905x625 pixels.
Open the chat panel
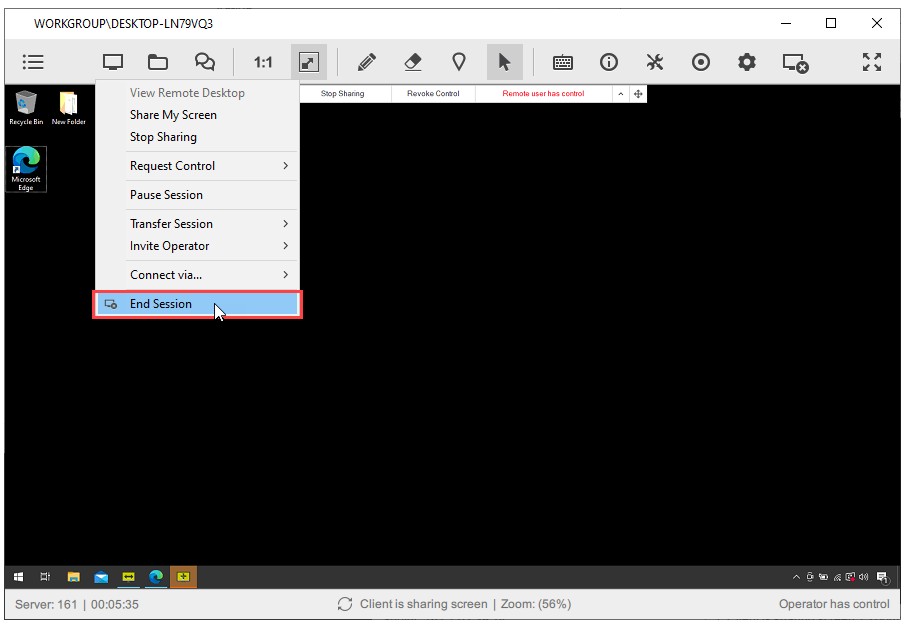[x=205, y=61]
